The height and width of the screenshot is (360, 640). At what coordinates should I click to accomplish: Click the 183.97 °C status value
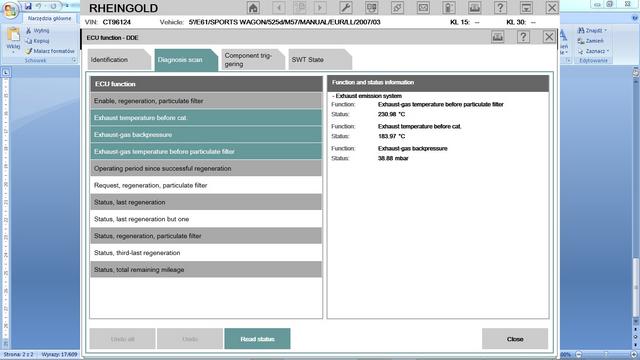click(x=391, y=136)
